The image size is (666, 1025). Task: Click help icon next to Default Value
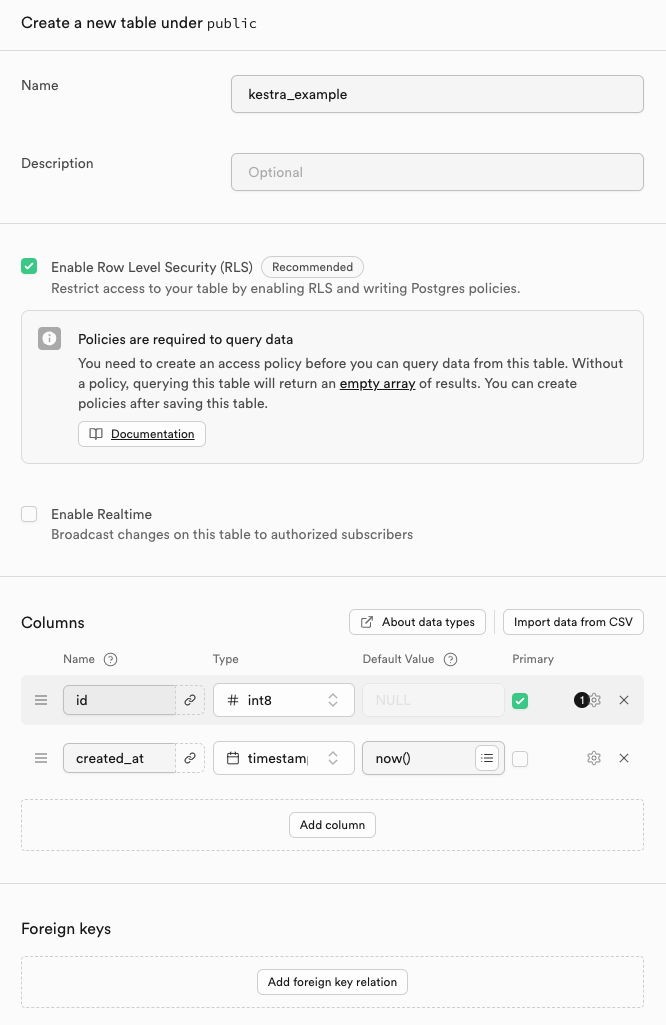(x=450, y=660)
